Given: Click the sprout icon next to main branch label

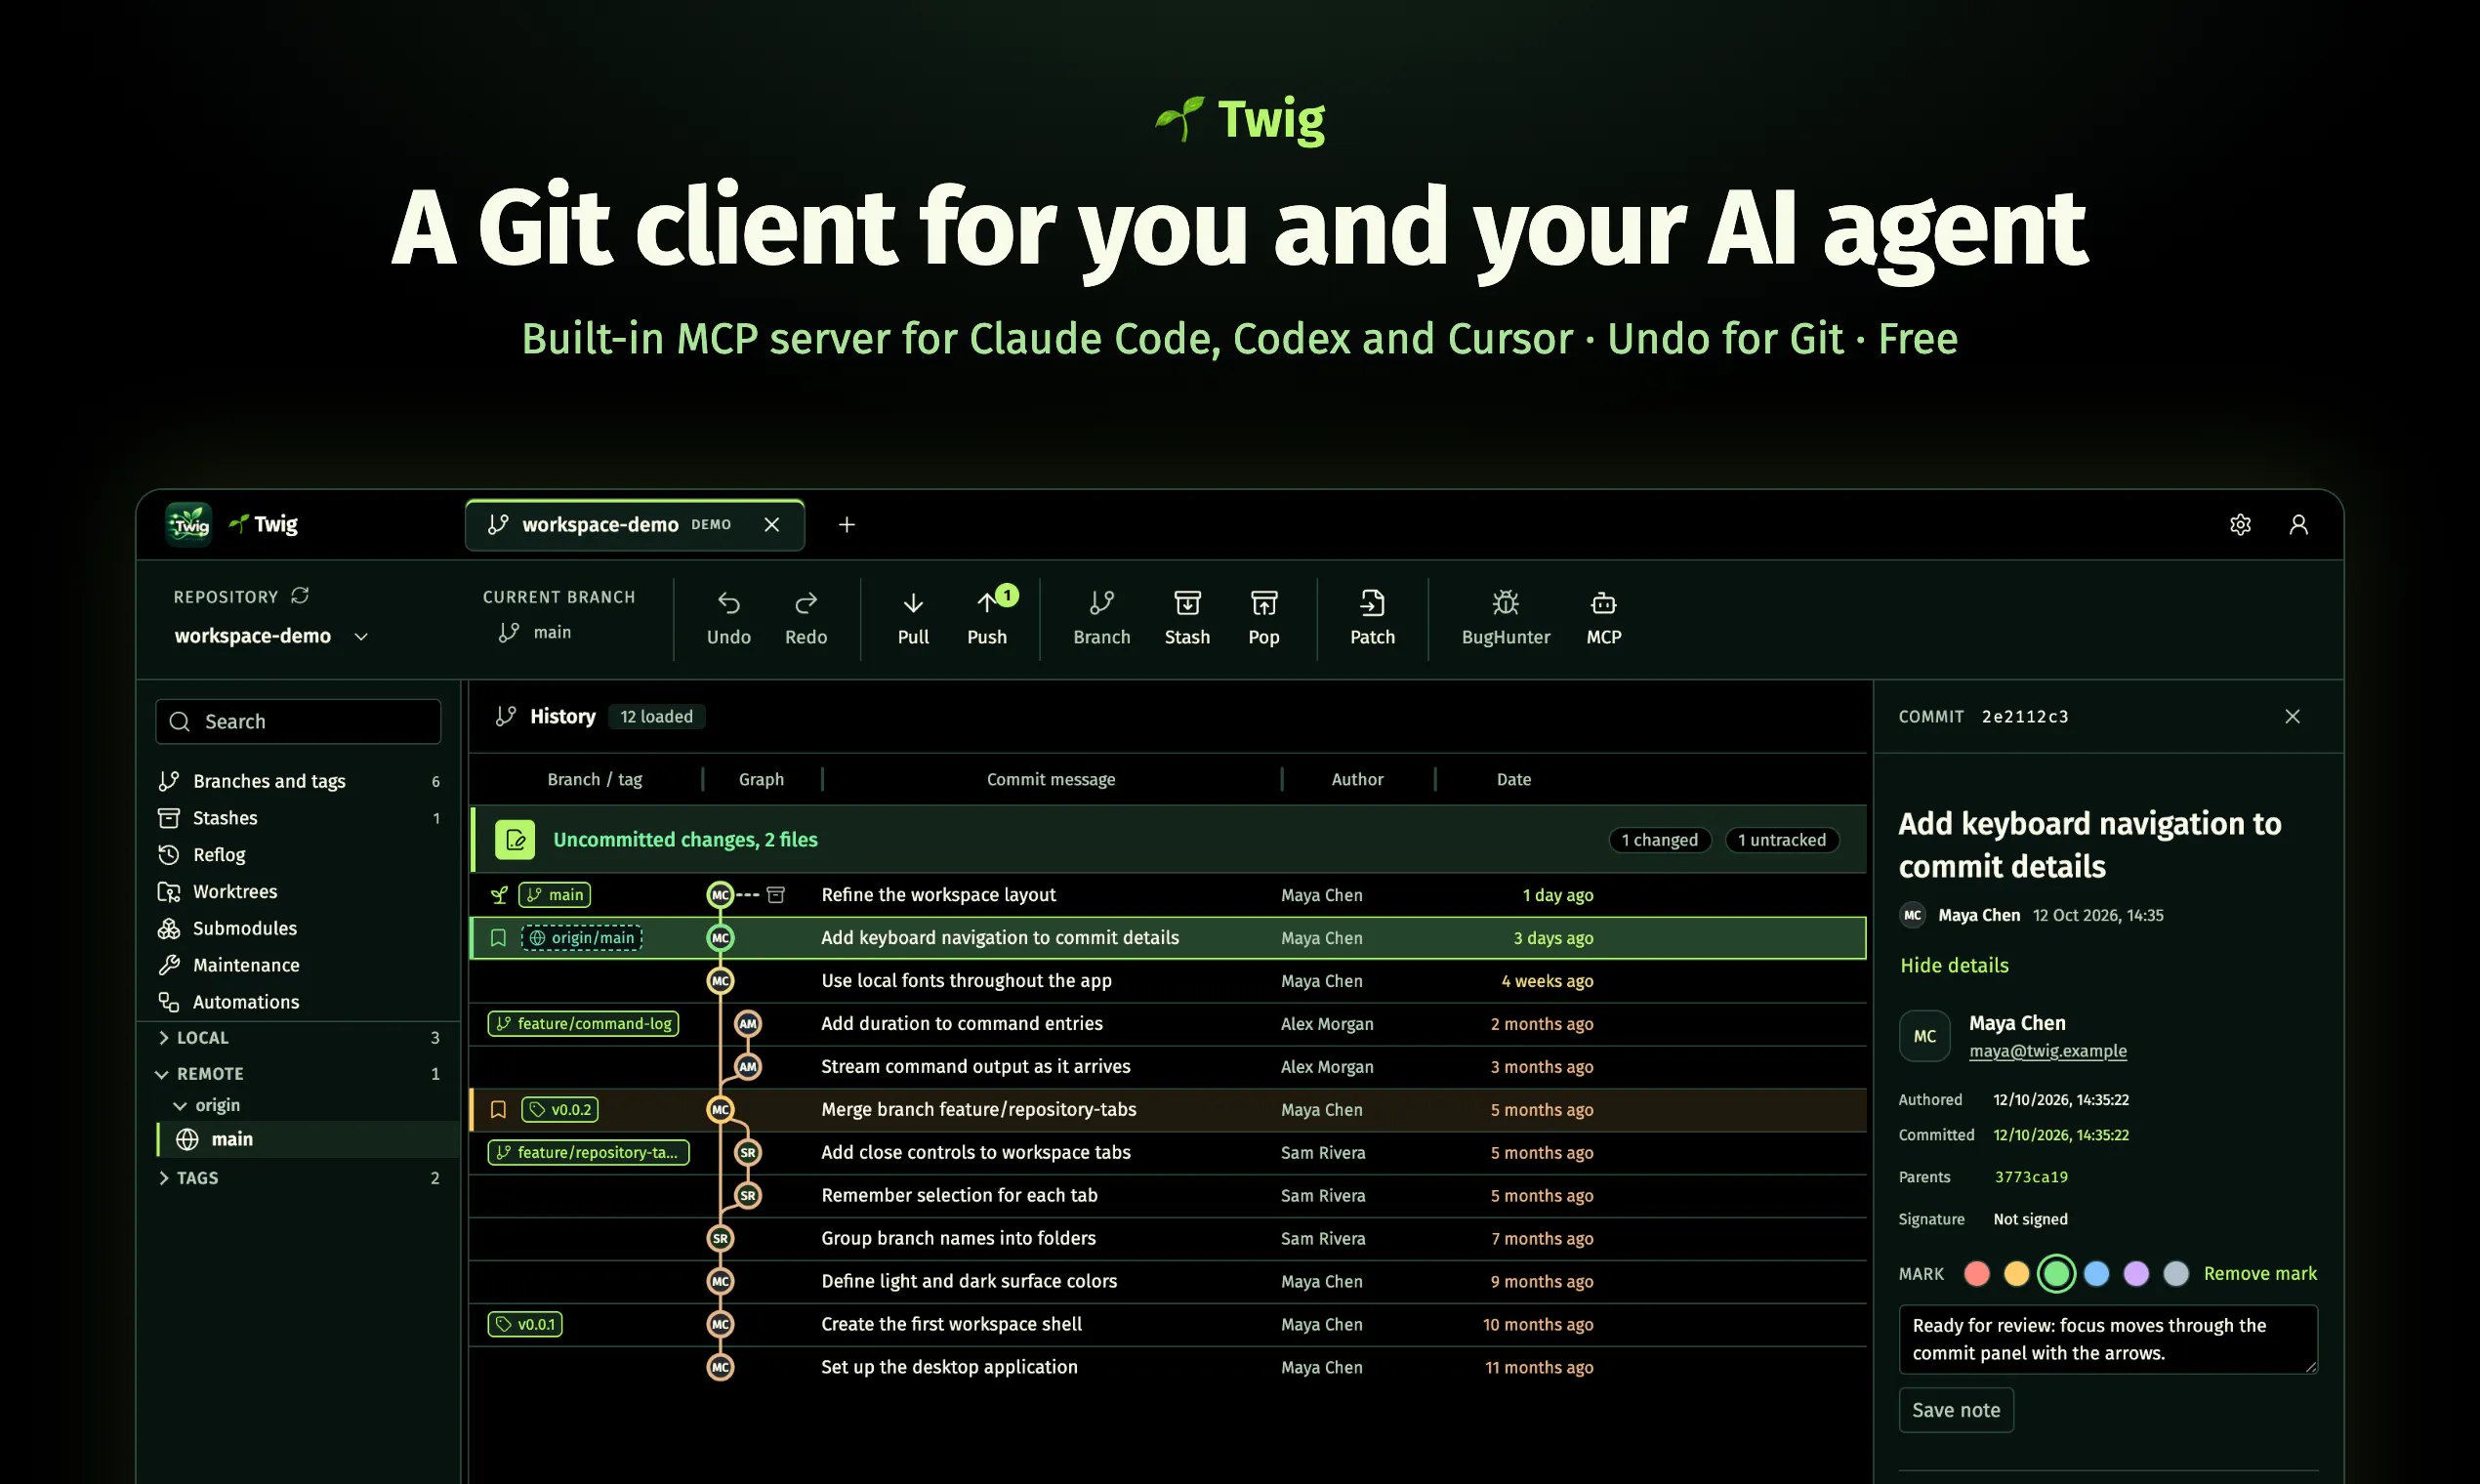Looking at the screenshot, I should click(500, 895).
